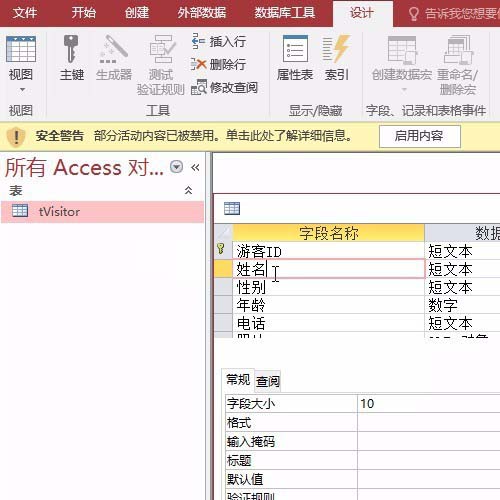Open navigation pane category dropdown
500x500 pixels.
point(176,167)
